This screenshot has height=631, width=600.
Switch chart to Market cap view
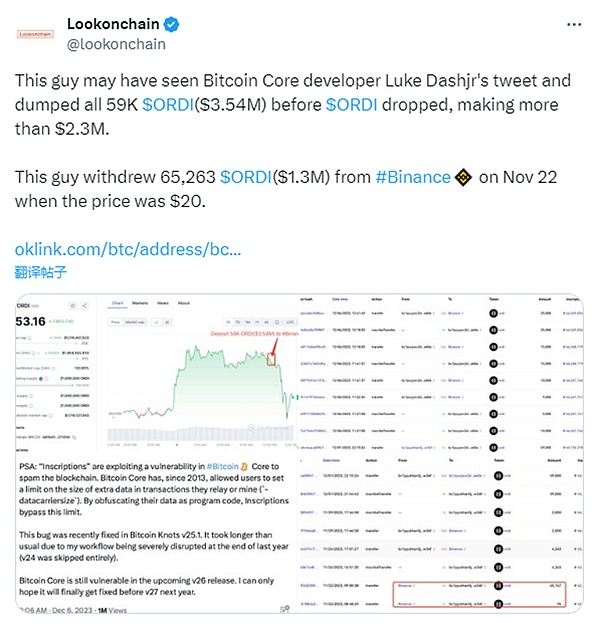point(137,322)
